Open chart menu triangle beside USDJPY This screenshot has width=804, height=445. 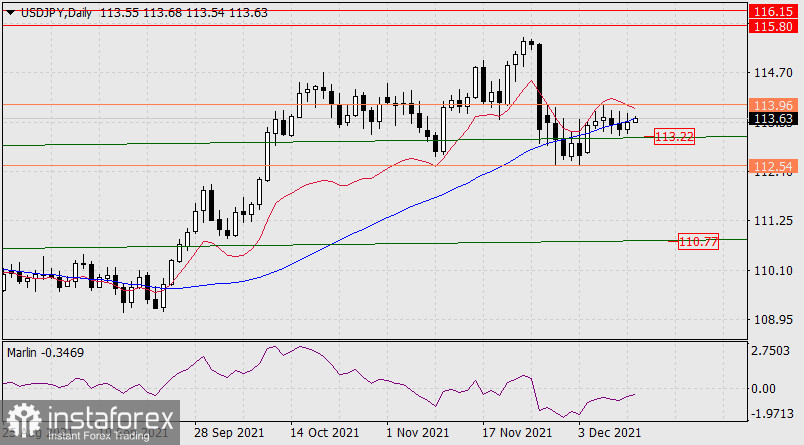pyautogui.click(x=9, y=11)
